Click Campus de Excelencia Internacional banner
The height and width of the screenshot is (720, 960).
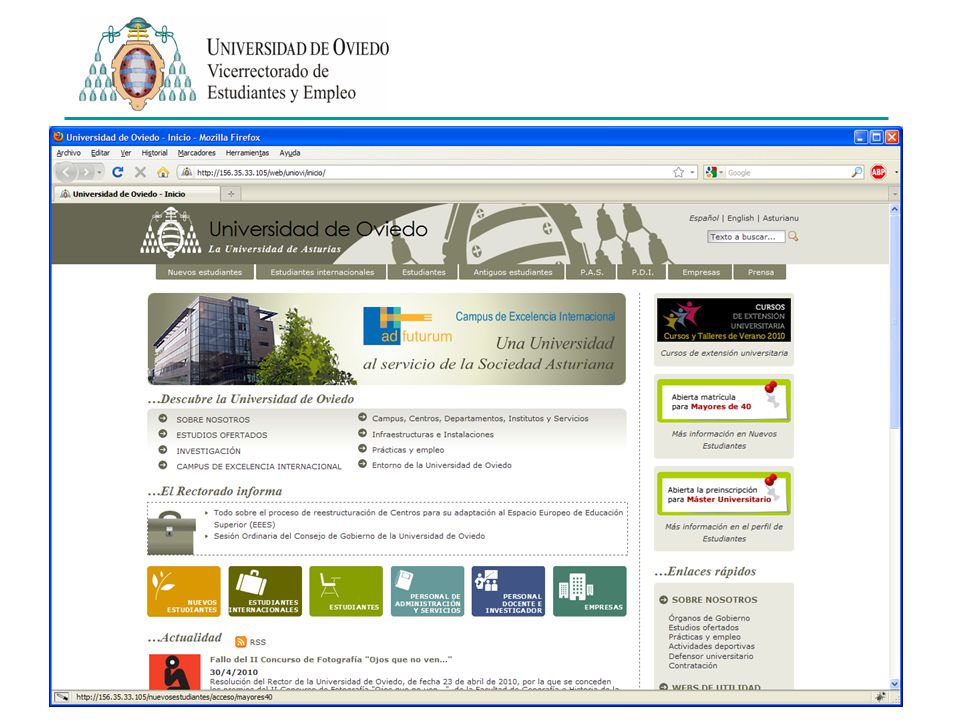[x=386, y=339]
